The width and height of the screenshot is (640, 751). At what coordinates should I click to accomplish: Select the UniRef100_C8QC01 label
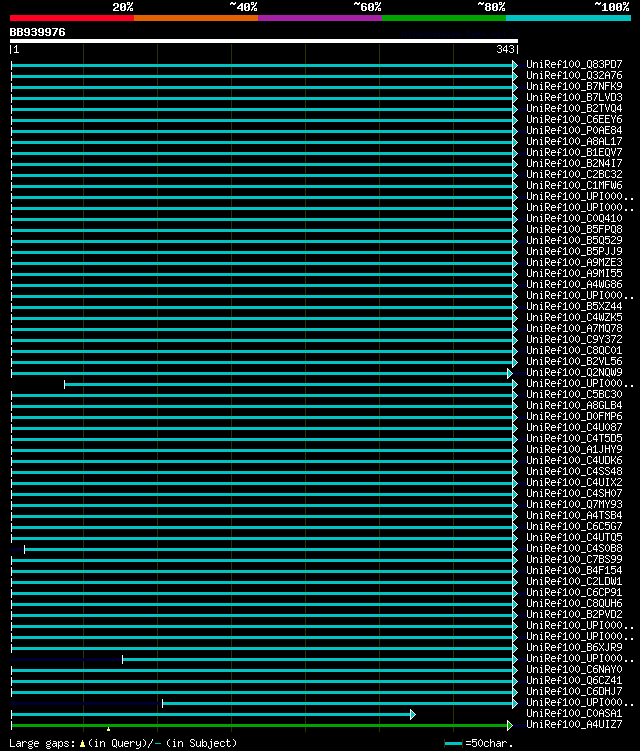(x=574, y=351)
